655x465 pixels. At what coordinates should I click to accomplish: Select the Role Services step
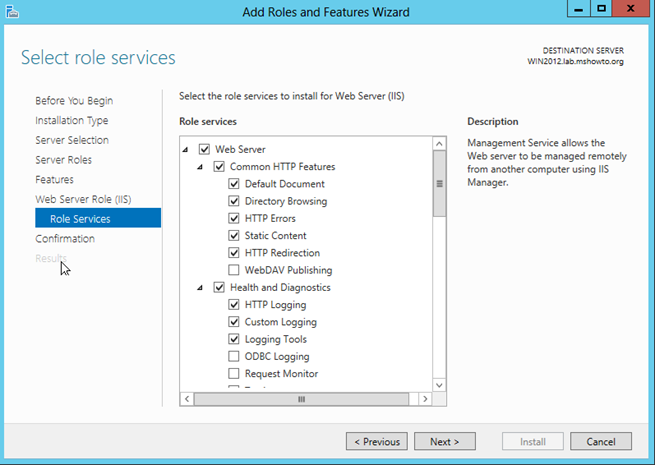(x=98, y=218)
